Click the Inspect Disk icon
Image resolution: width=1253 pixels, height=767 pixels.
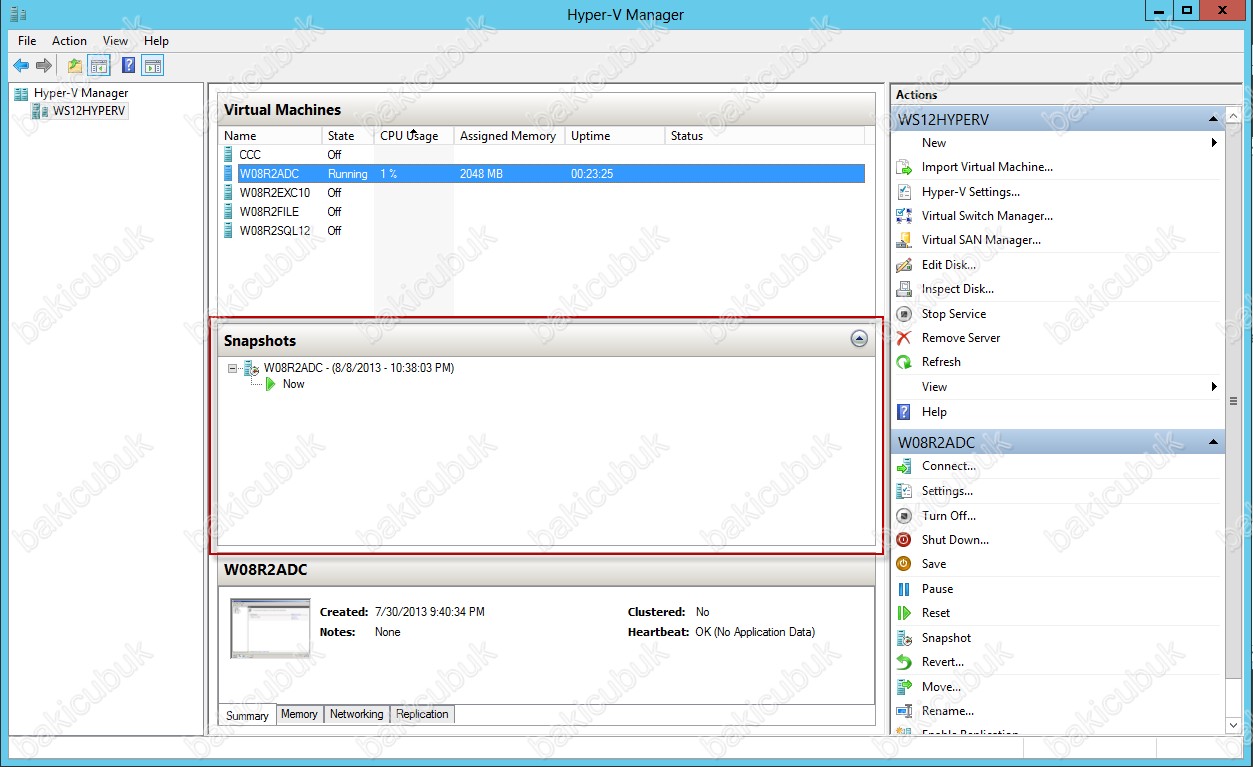click(x=904, y=289)
